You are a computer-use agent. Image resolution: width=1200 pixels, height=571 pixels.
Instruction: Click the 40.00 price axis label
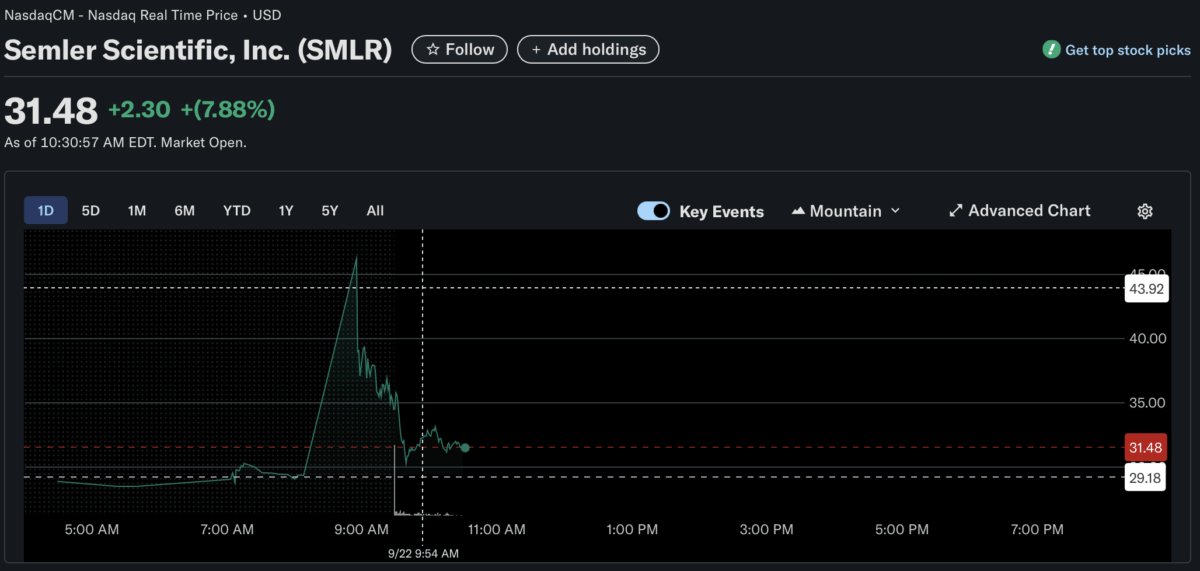coord(1146,338)
